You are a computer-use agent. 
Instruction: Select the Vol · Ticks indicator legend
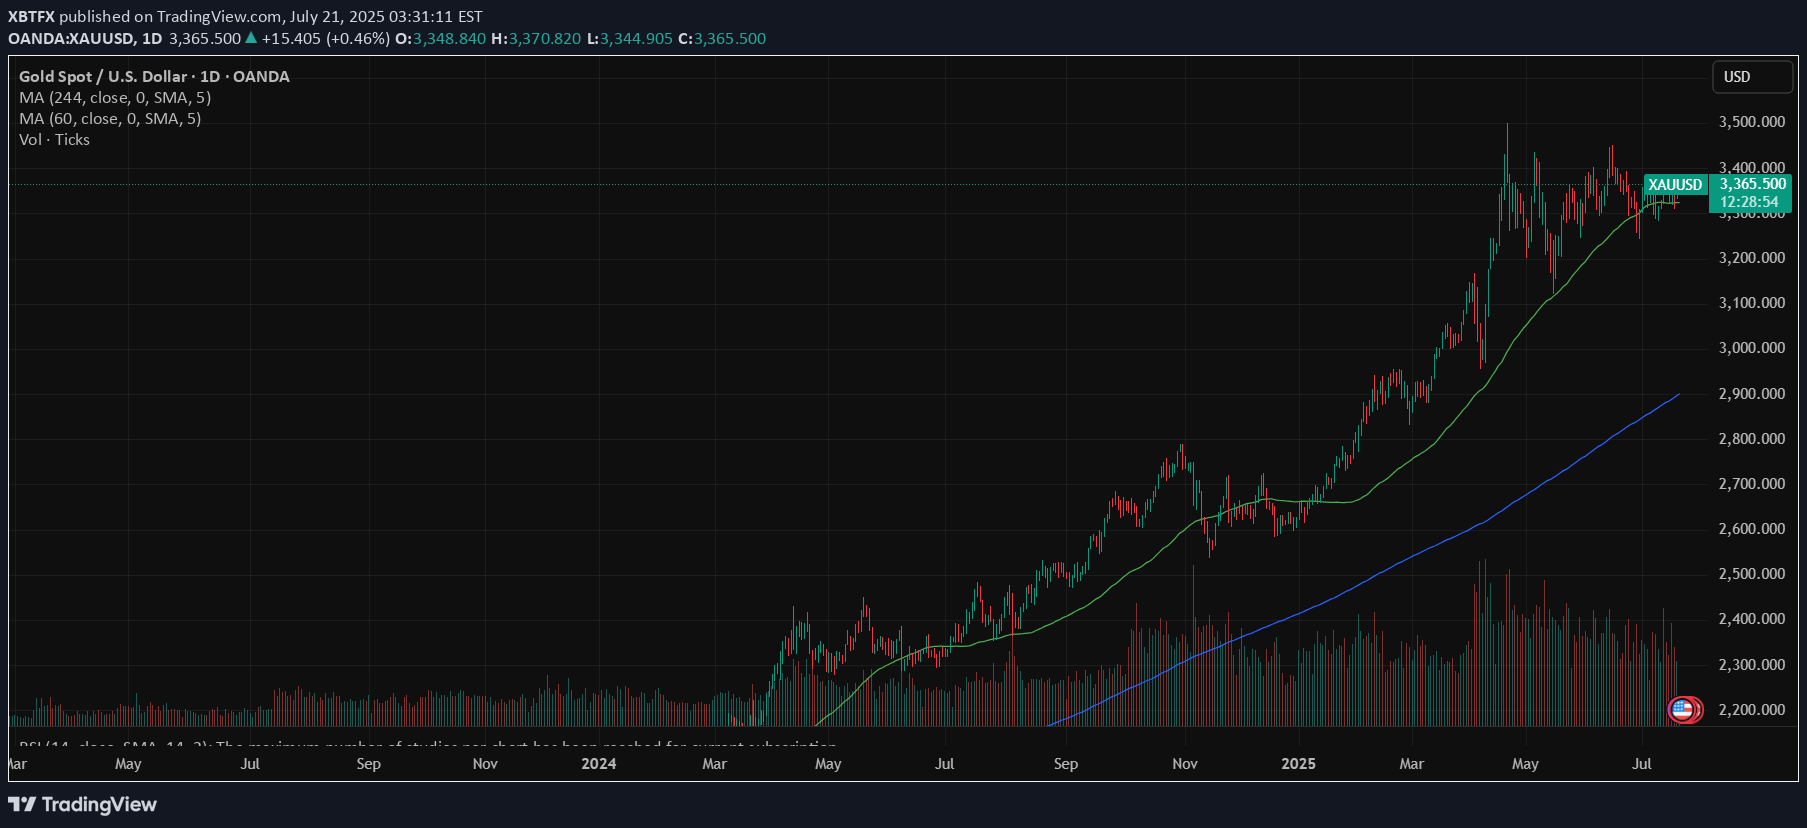[x=54, y=140]
